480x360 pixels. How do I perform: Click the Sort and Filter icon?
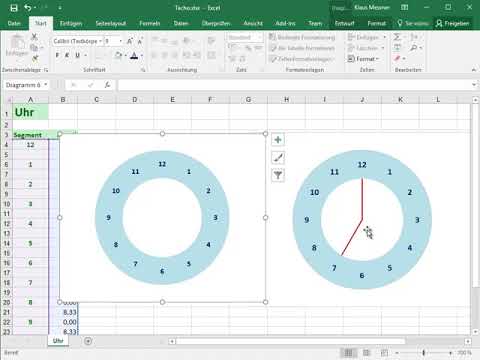tap(414, 37)
